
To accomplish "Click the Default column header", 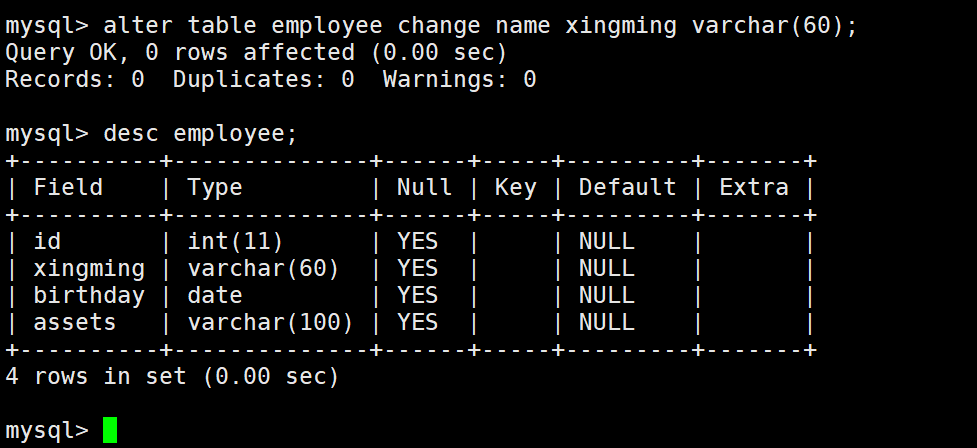I will 627,187.
